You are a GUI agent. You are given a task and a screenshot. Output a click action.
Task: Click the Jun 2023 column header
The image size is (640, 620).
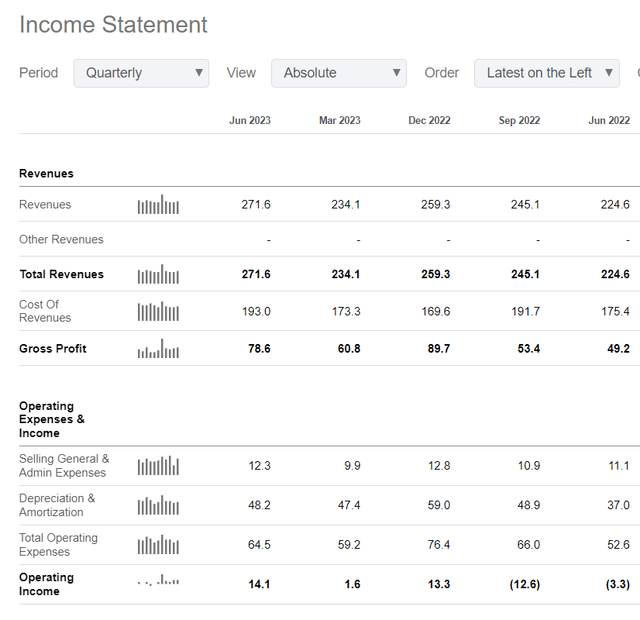[250, 120]
